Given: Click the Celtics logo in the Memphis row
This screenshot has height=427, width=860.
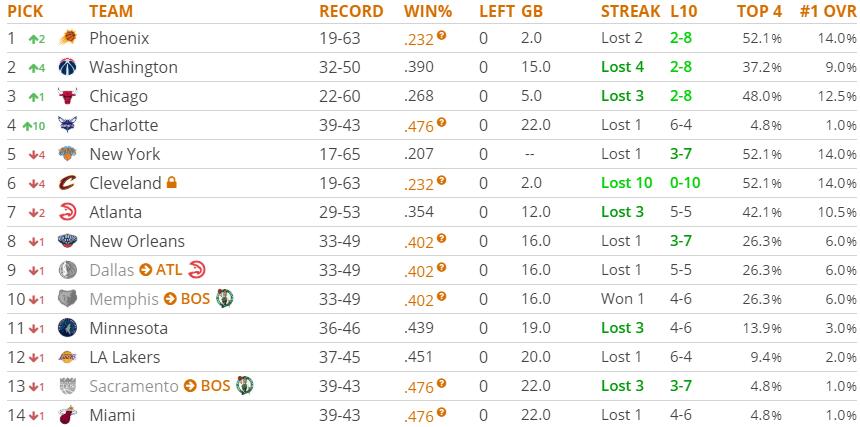Looking at the screenshot, I should [224, 299].
